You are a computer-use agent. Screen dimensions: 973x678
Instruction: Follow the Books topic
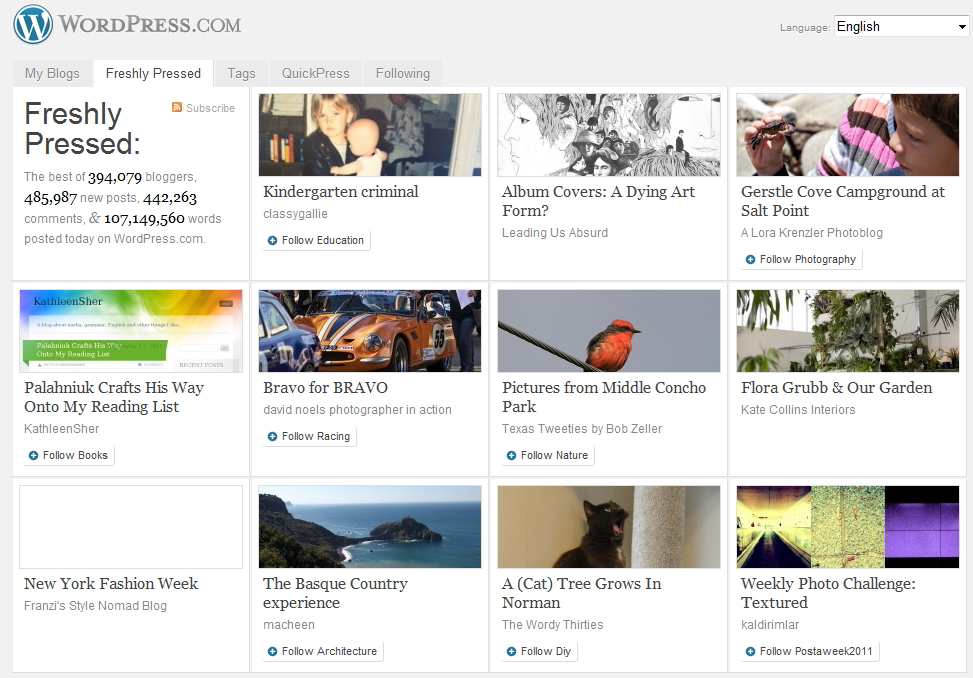pyautogui.click(x=68, y=455)
